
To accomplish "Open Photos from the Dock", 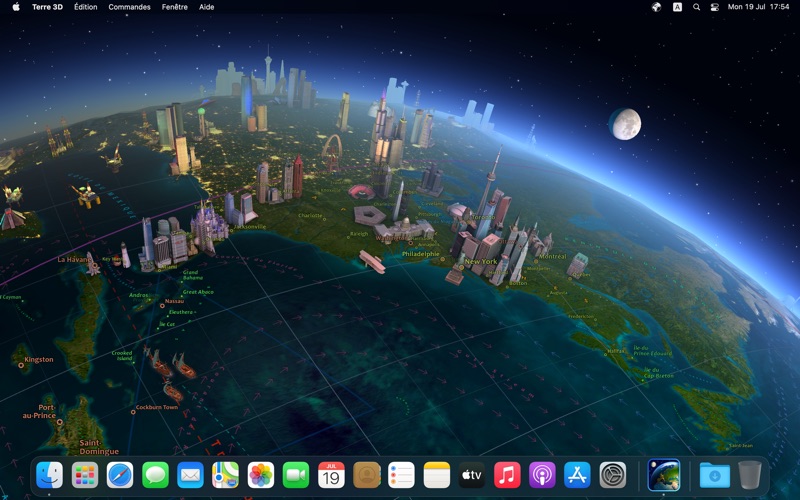I will [261, 475].
